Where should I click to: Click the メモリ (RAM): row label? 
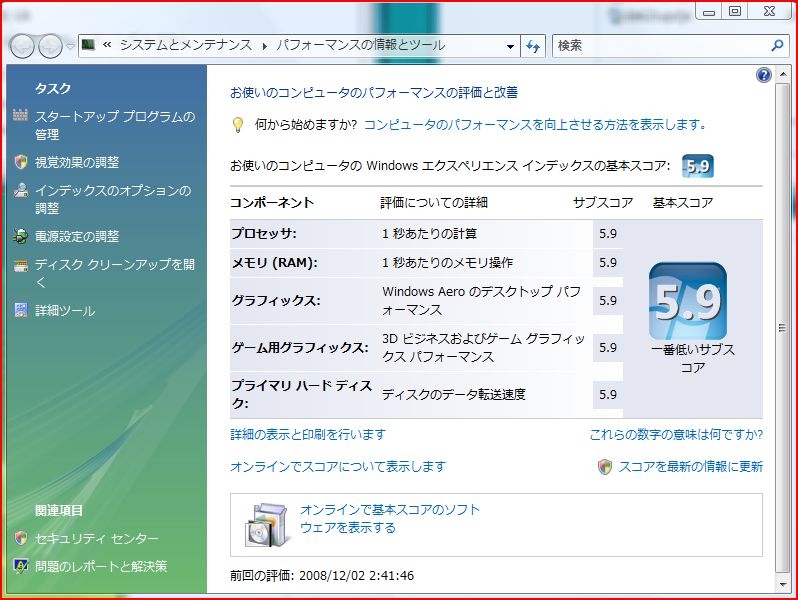[274, 263]
